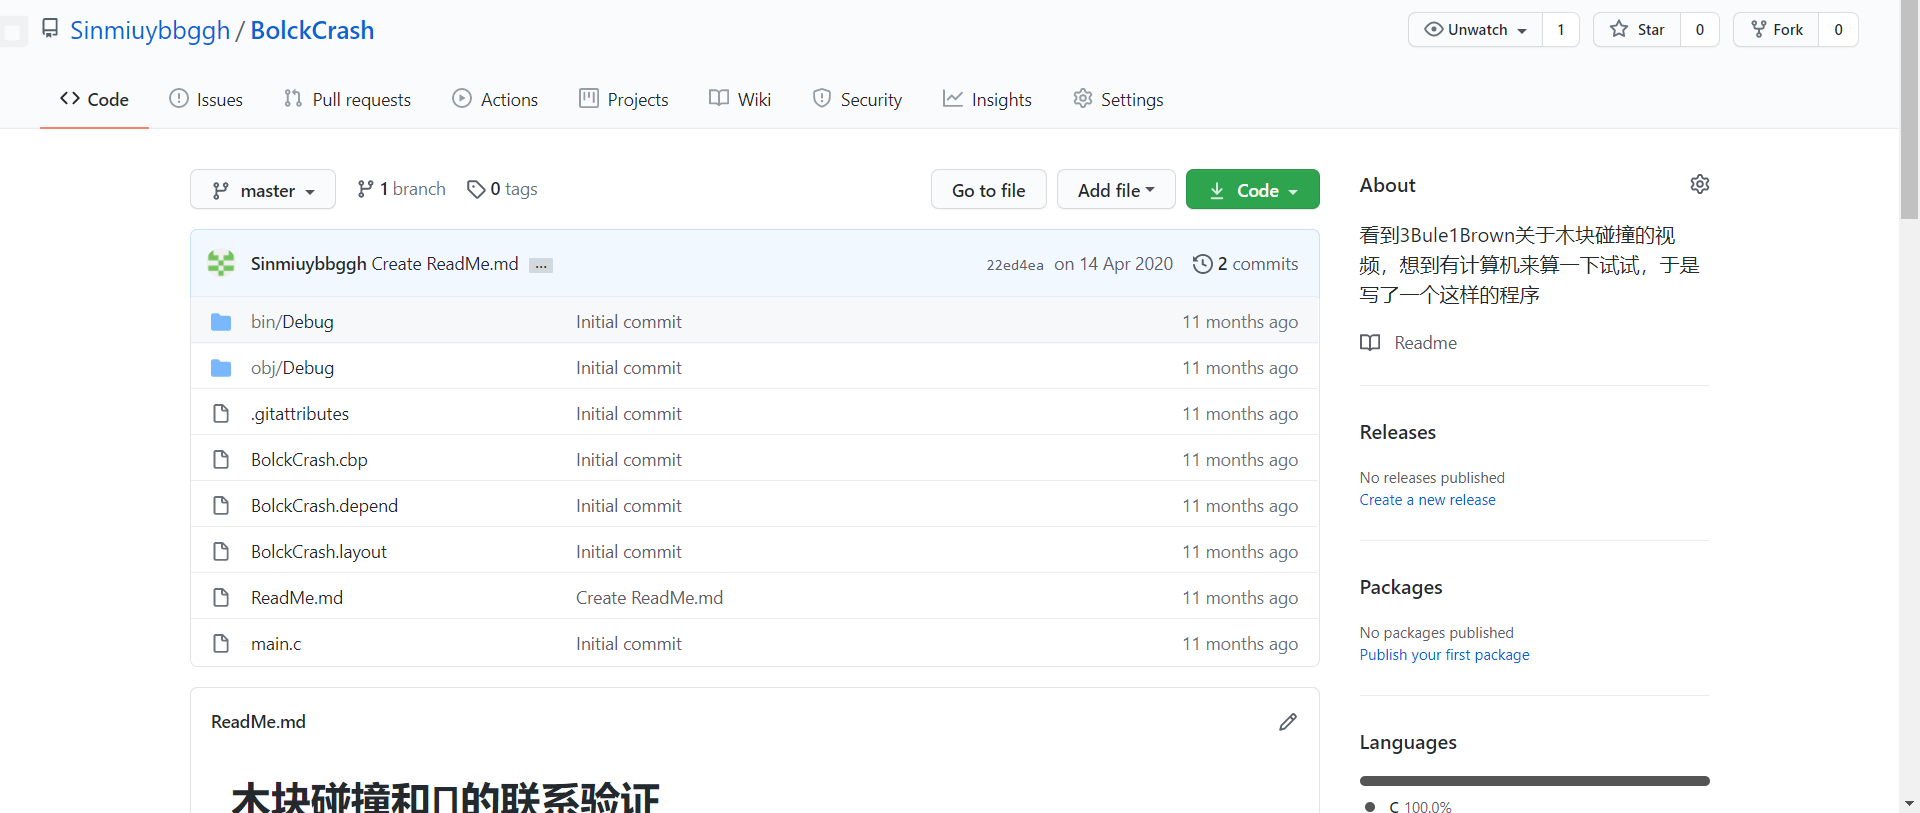Screen dimensions: 1920x813
Task: Open Create ReadMe.md commit on the ReadMe.md row
Action: [649, 598]
